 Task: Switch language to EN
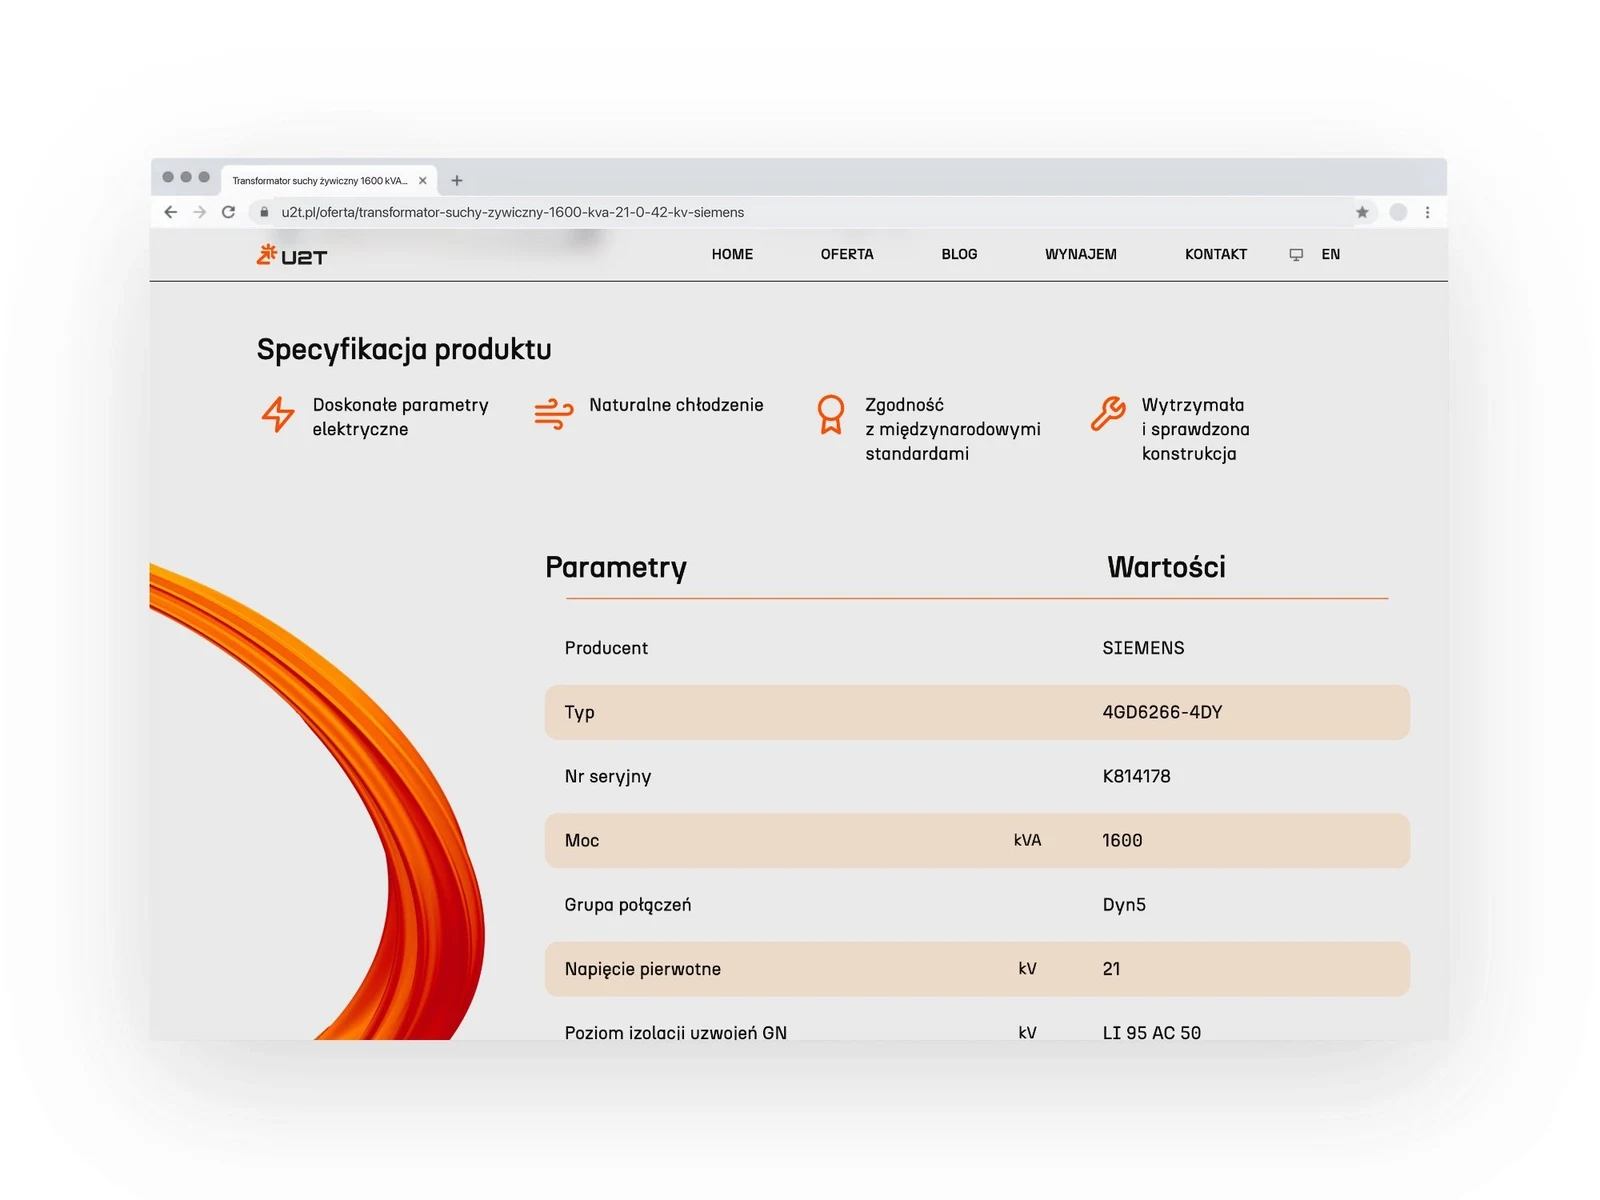click(x=1330, y=255)
